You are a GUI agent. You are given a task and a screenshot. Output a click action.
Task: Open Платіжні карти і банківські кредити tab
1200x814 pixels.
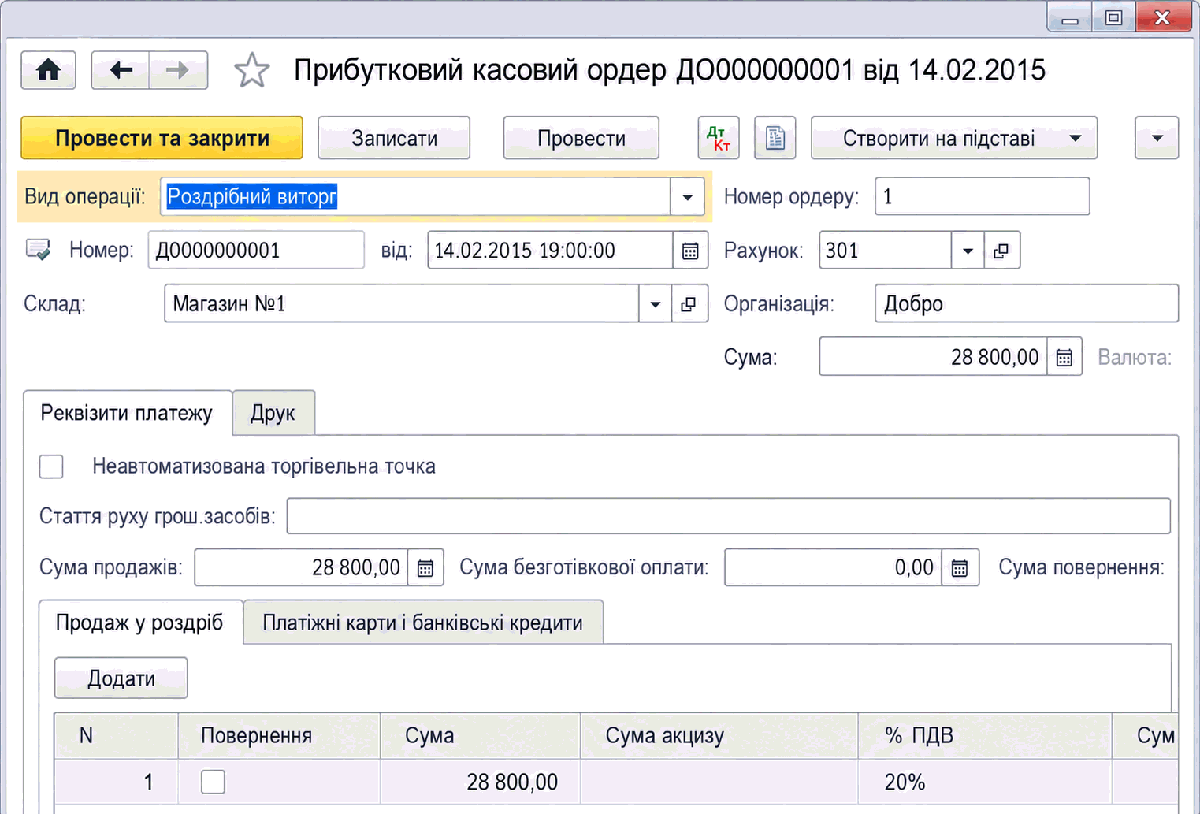pyautogui.click(x=423, y=622)
